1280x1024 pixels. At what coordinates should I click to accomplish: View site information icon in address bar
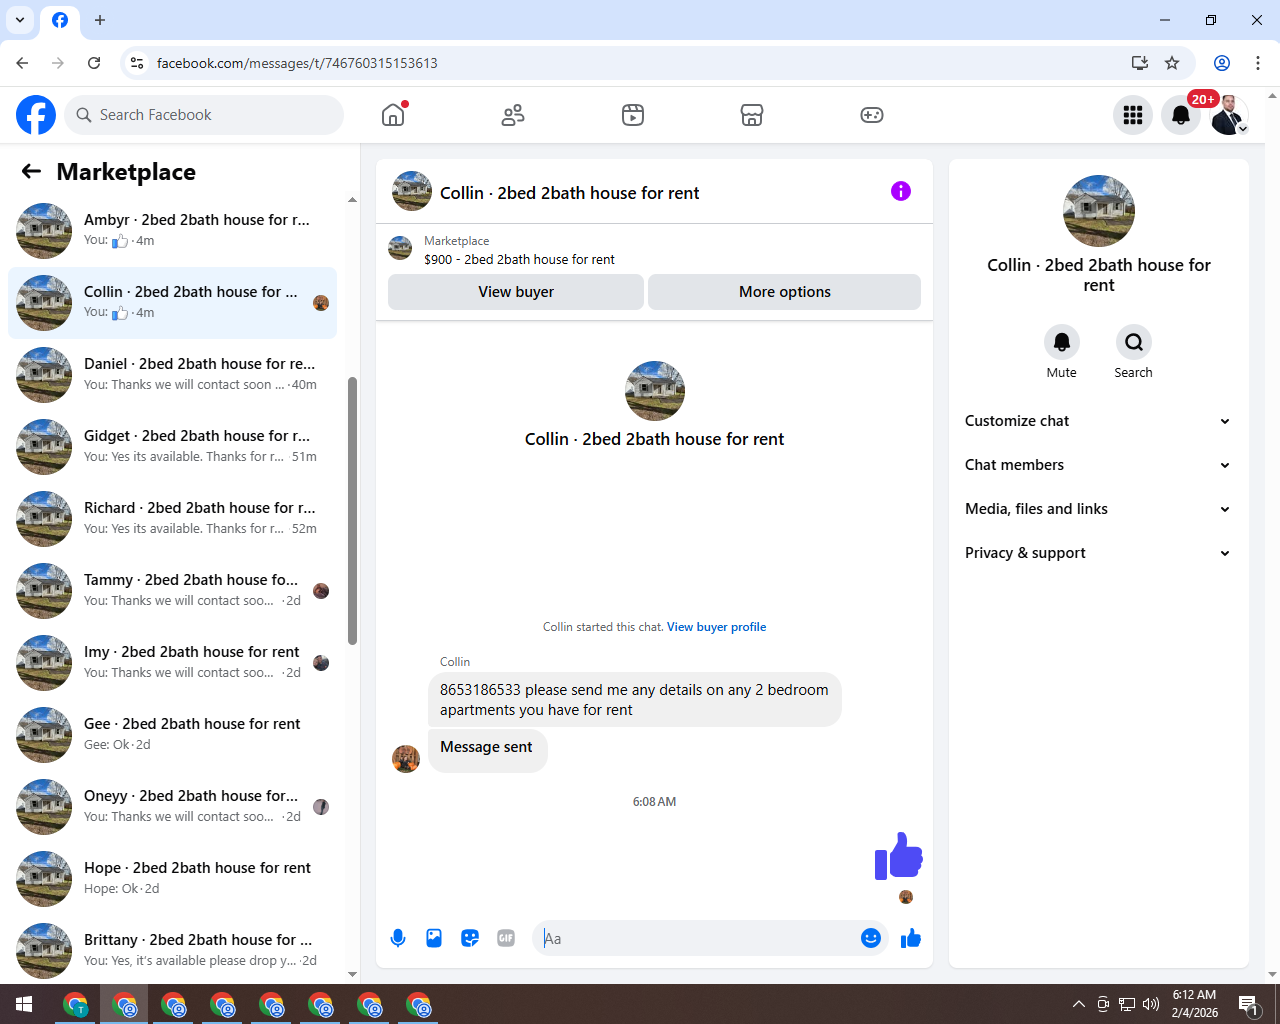coord(137,63)
